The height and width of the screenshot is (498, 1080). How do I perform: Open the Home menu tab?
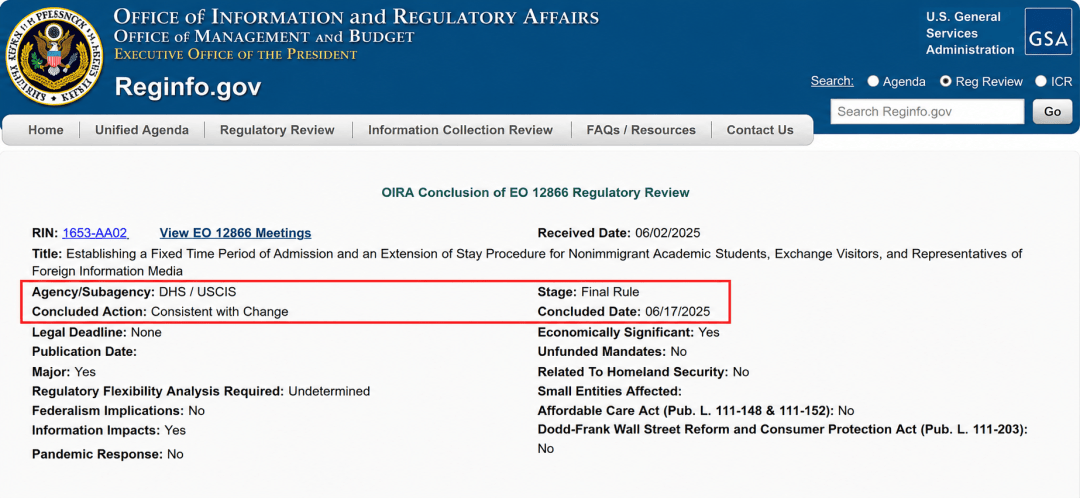[x=46, y=130]
